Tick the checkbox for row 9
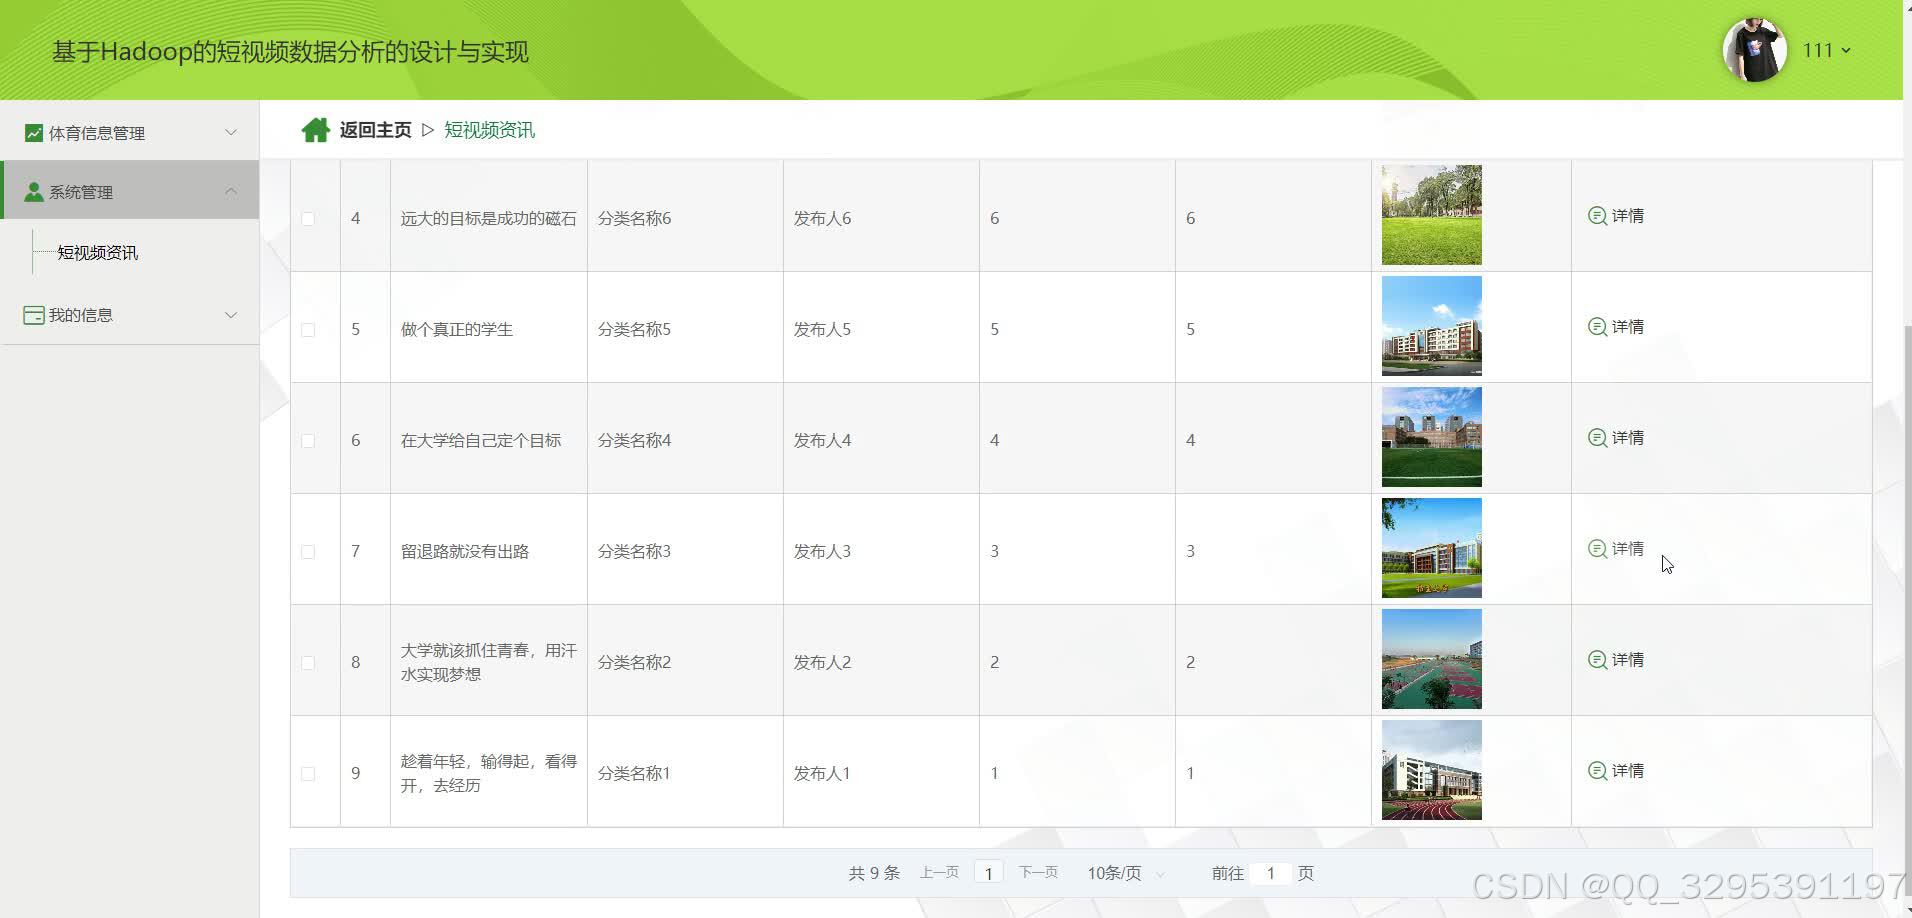 pos(308,774)
